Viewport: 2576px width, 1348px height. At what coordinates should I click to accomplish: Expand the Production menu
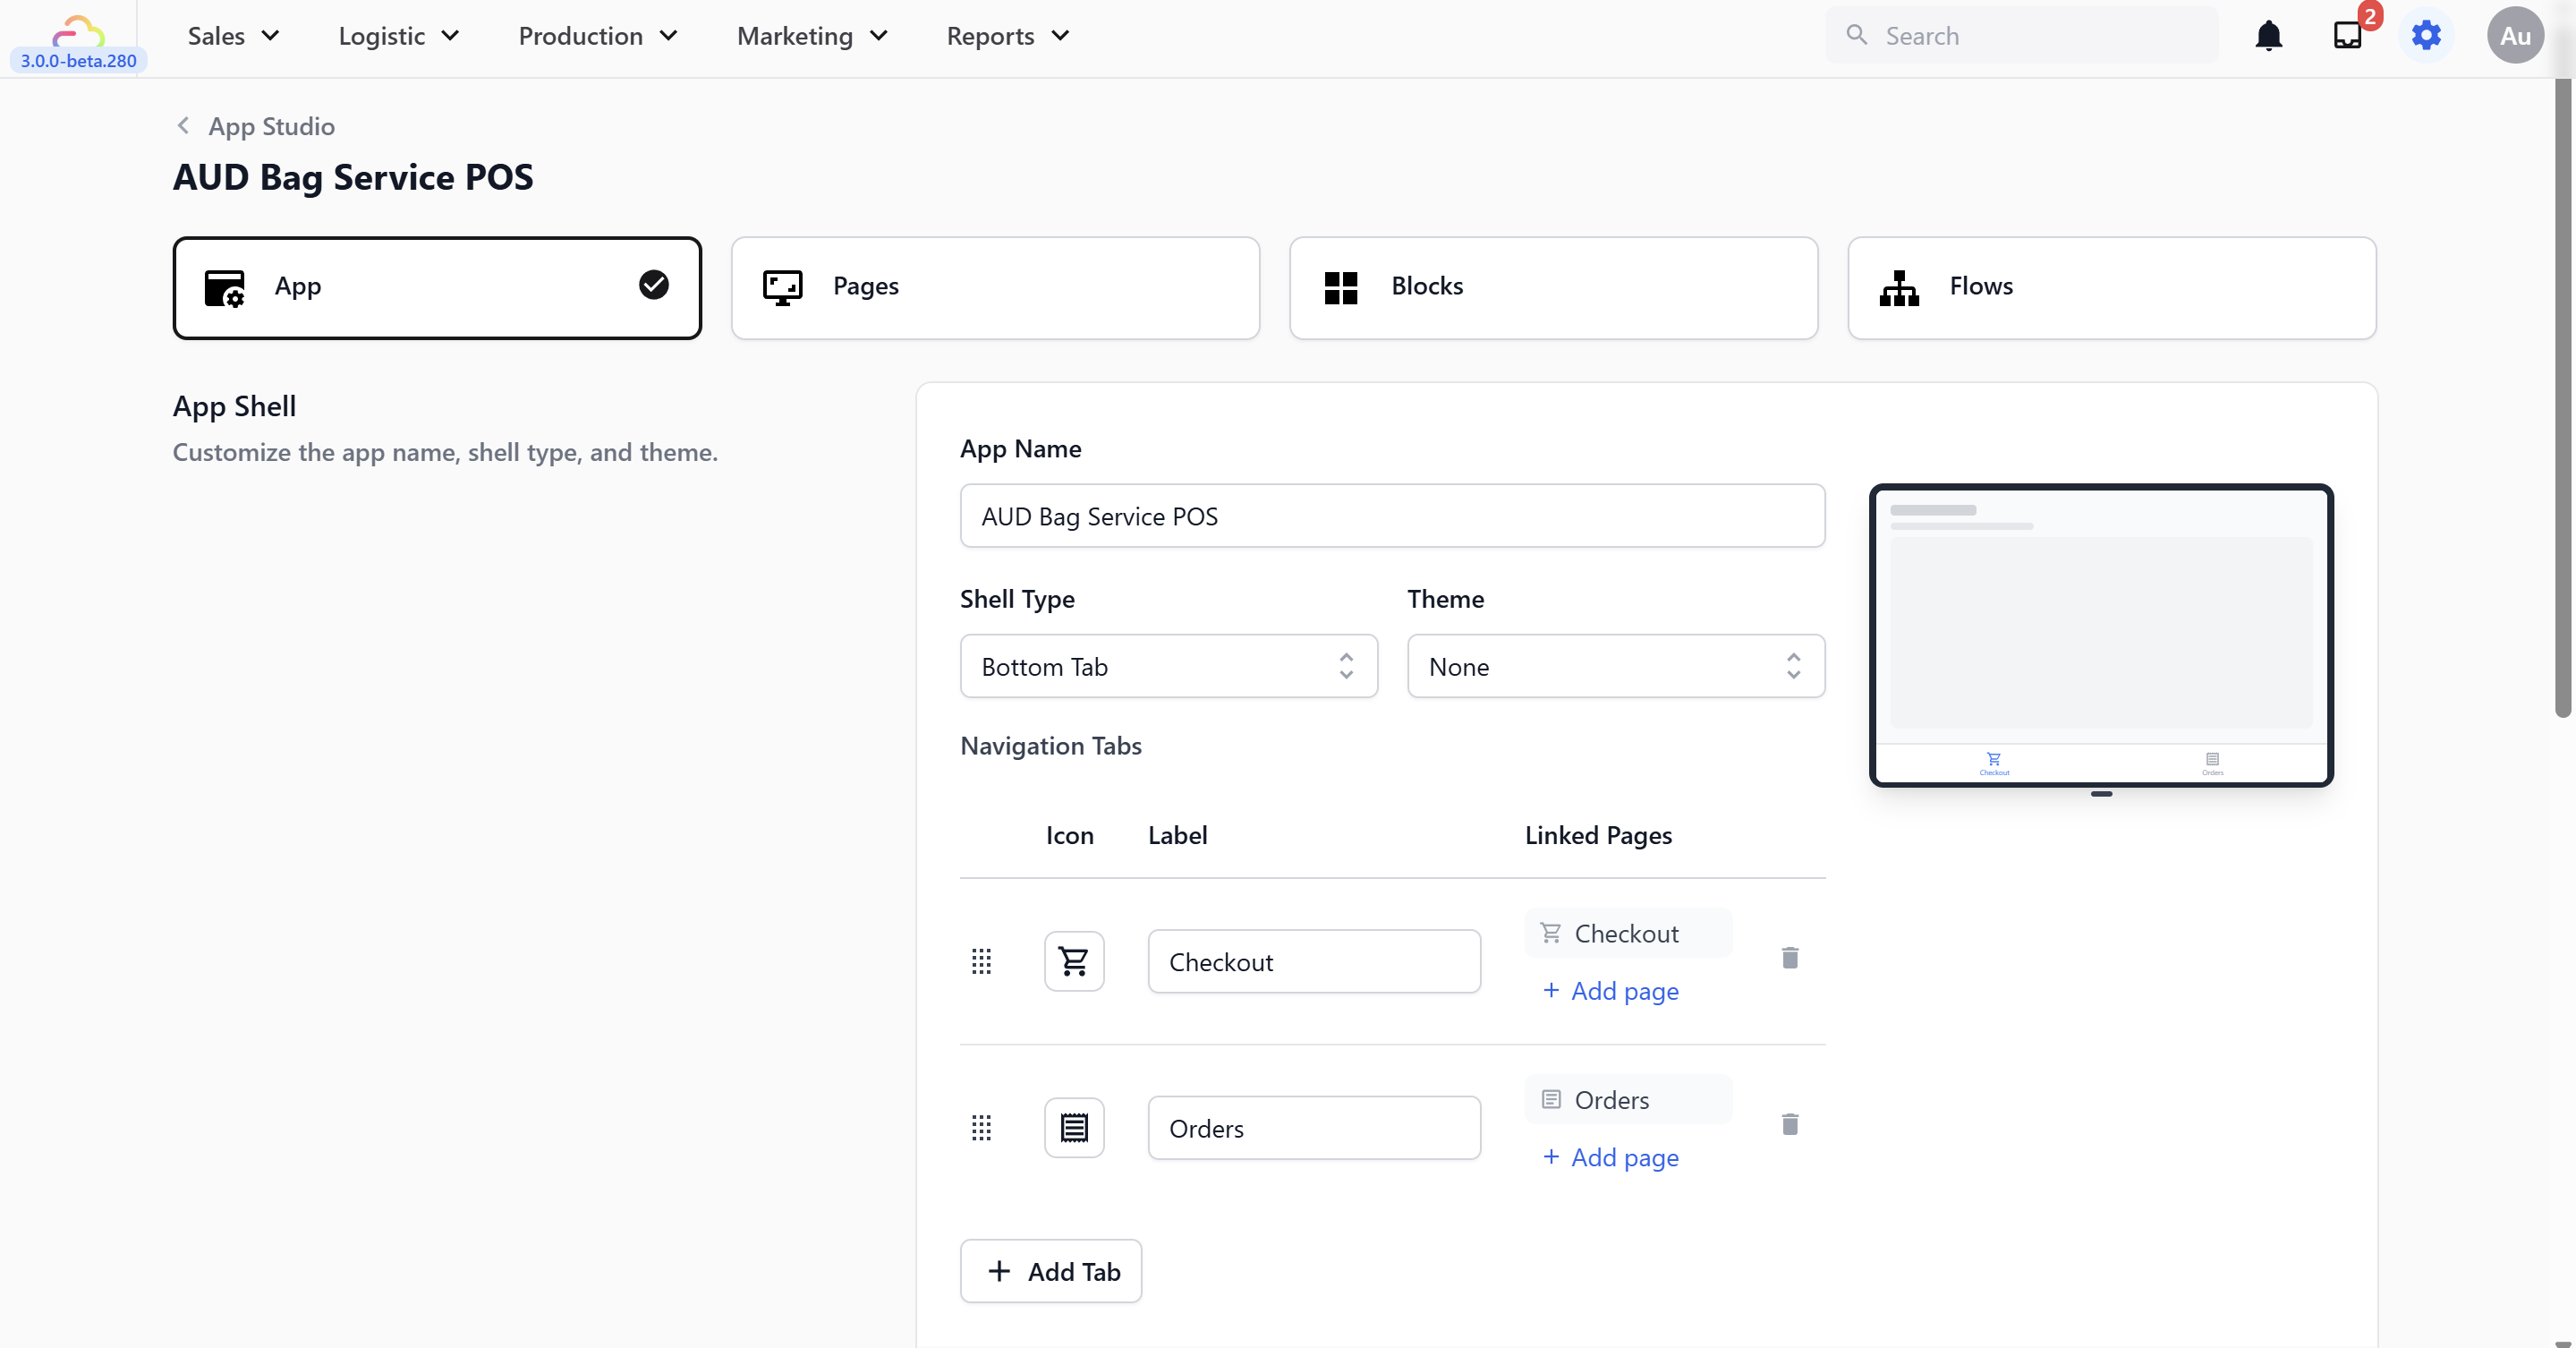coord(598,36)
